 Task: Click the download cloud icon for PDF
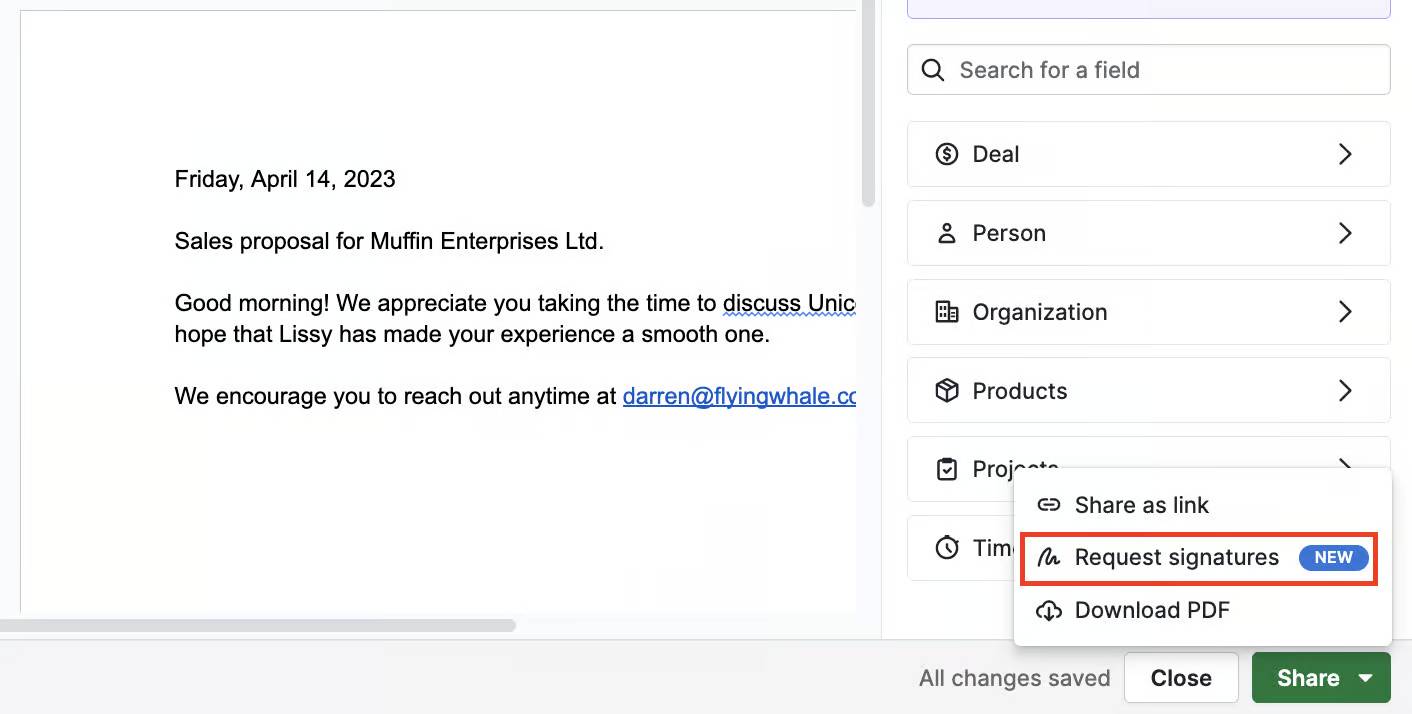pyautogui.click(x=1049, y=610)
